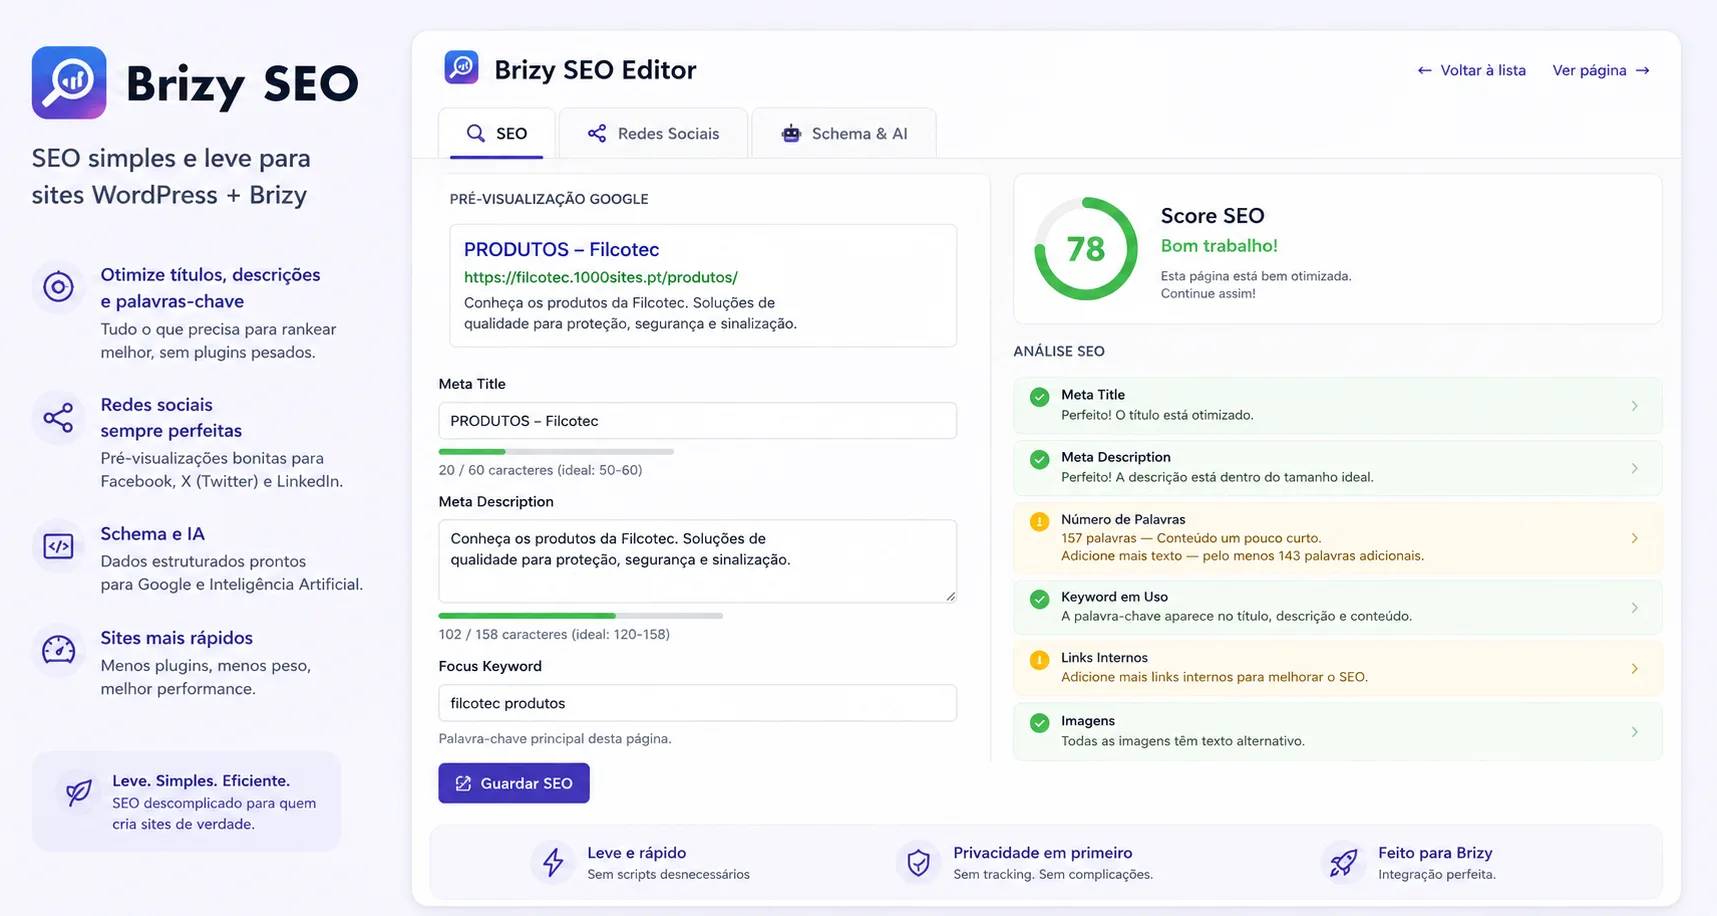1717x916 pixels.
Task: Click the speedometer icon beside Sites mais rápidos
Action: [x=58, y=650]
